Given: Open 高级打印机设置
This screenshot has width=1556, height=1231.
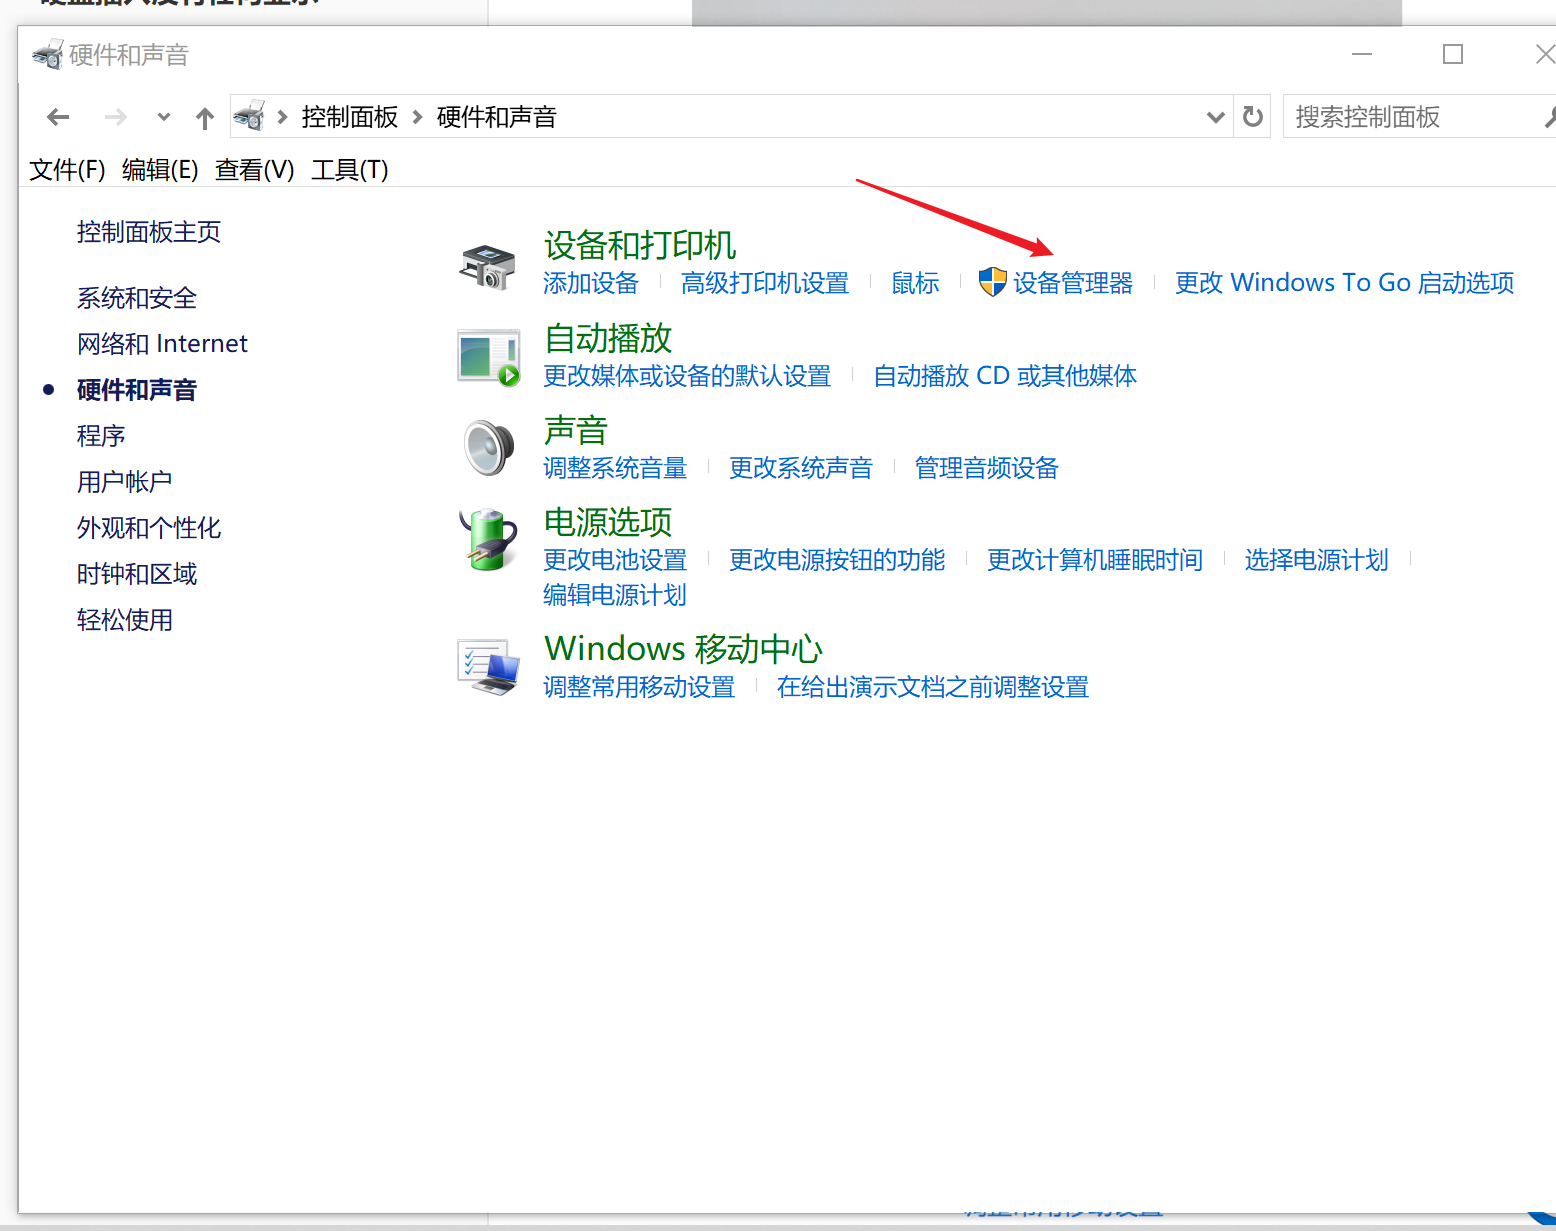Looking at the screenshot, I should [x=765, y=283].
